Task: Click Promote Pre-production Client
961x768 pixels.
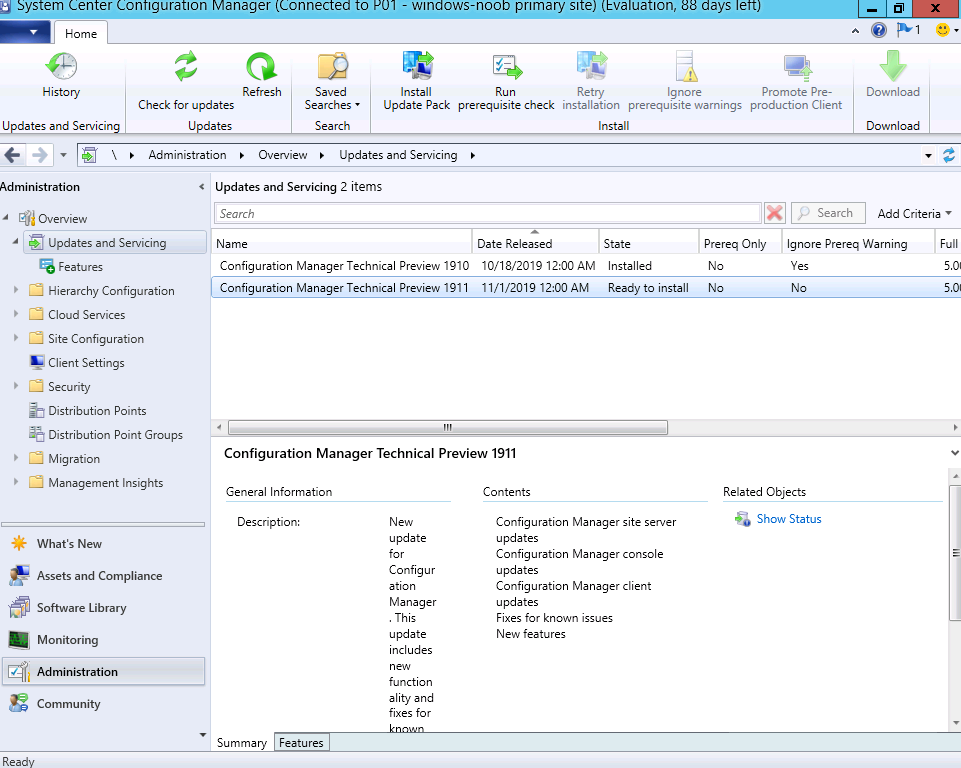Action: 796,81
